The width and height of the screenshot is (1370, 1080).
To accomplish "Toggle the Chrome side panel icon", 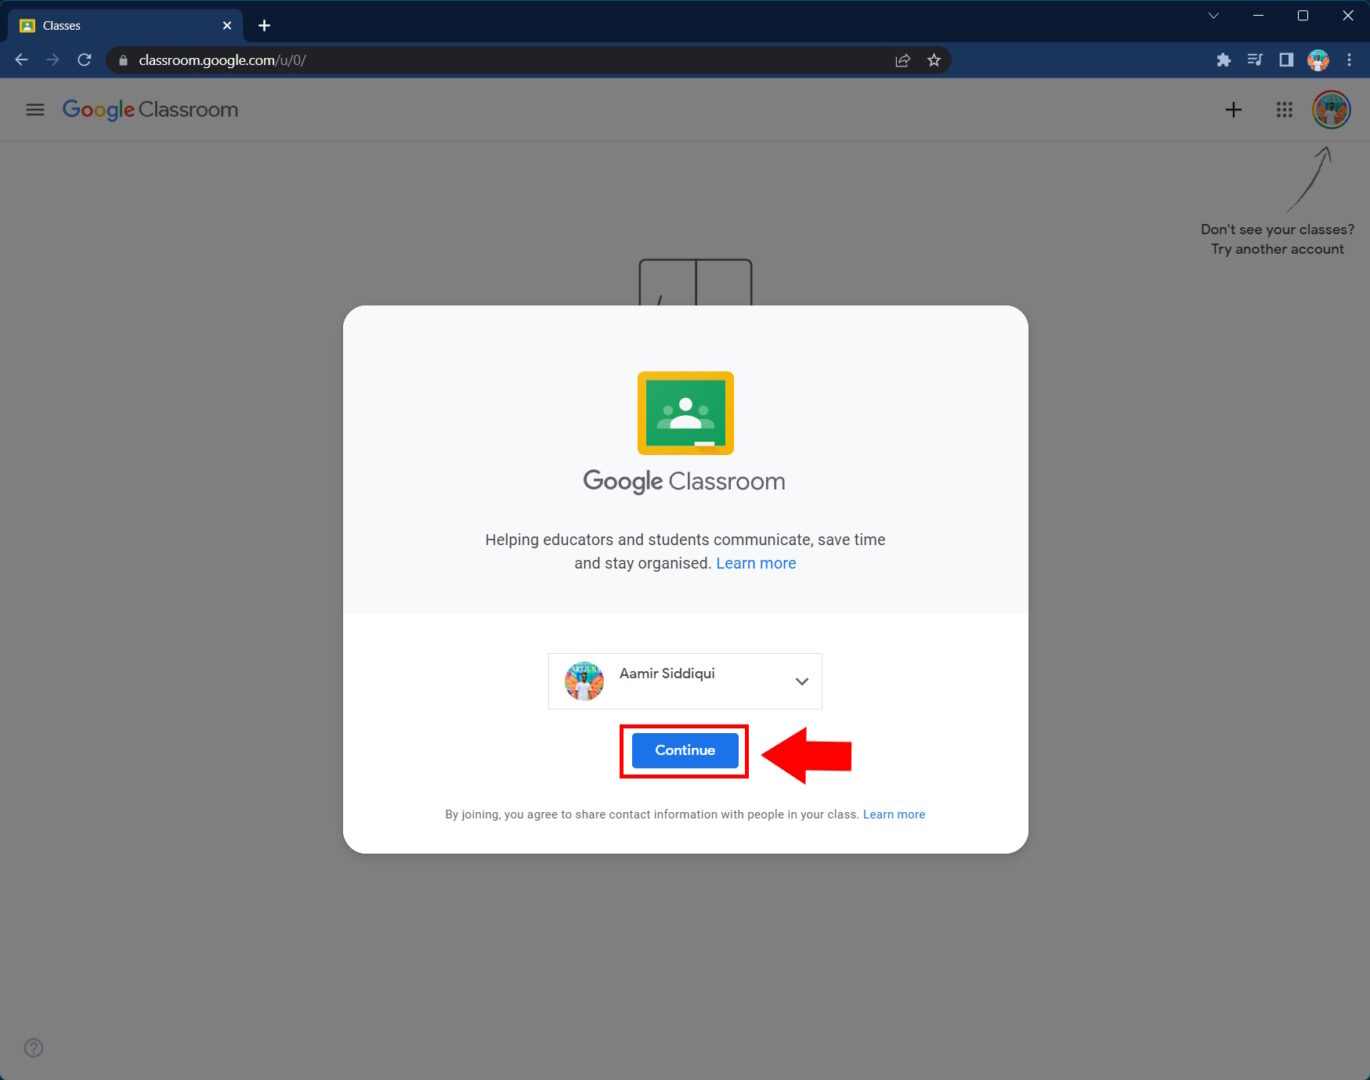I will pos(1286,60).
